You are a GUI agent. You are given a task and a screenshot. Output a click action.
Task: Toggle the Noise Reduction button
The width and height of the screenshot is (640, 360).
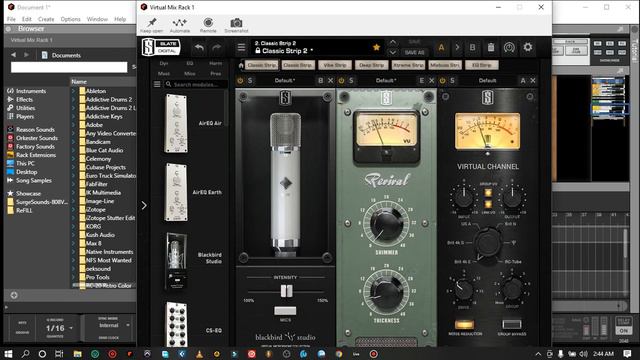pos(464,324)
